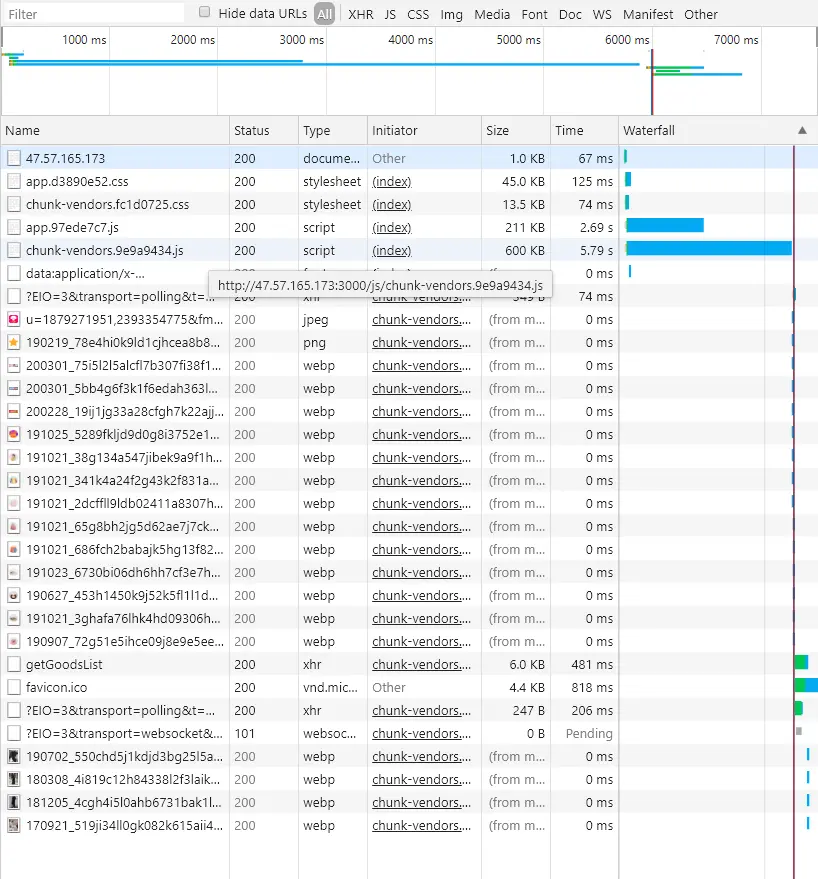Toggle the Waterfall column sort arrow
This screenshot has height=879, width=818.
point(802,130)
